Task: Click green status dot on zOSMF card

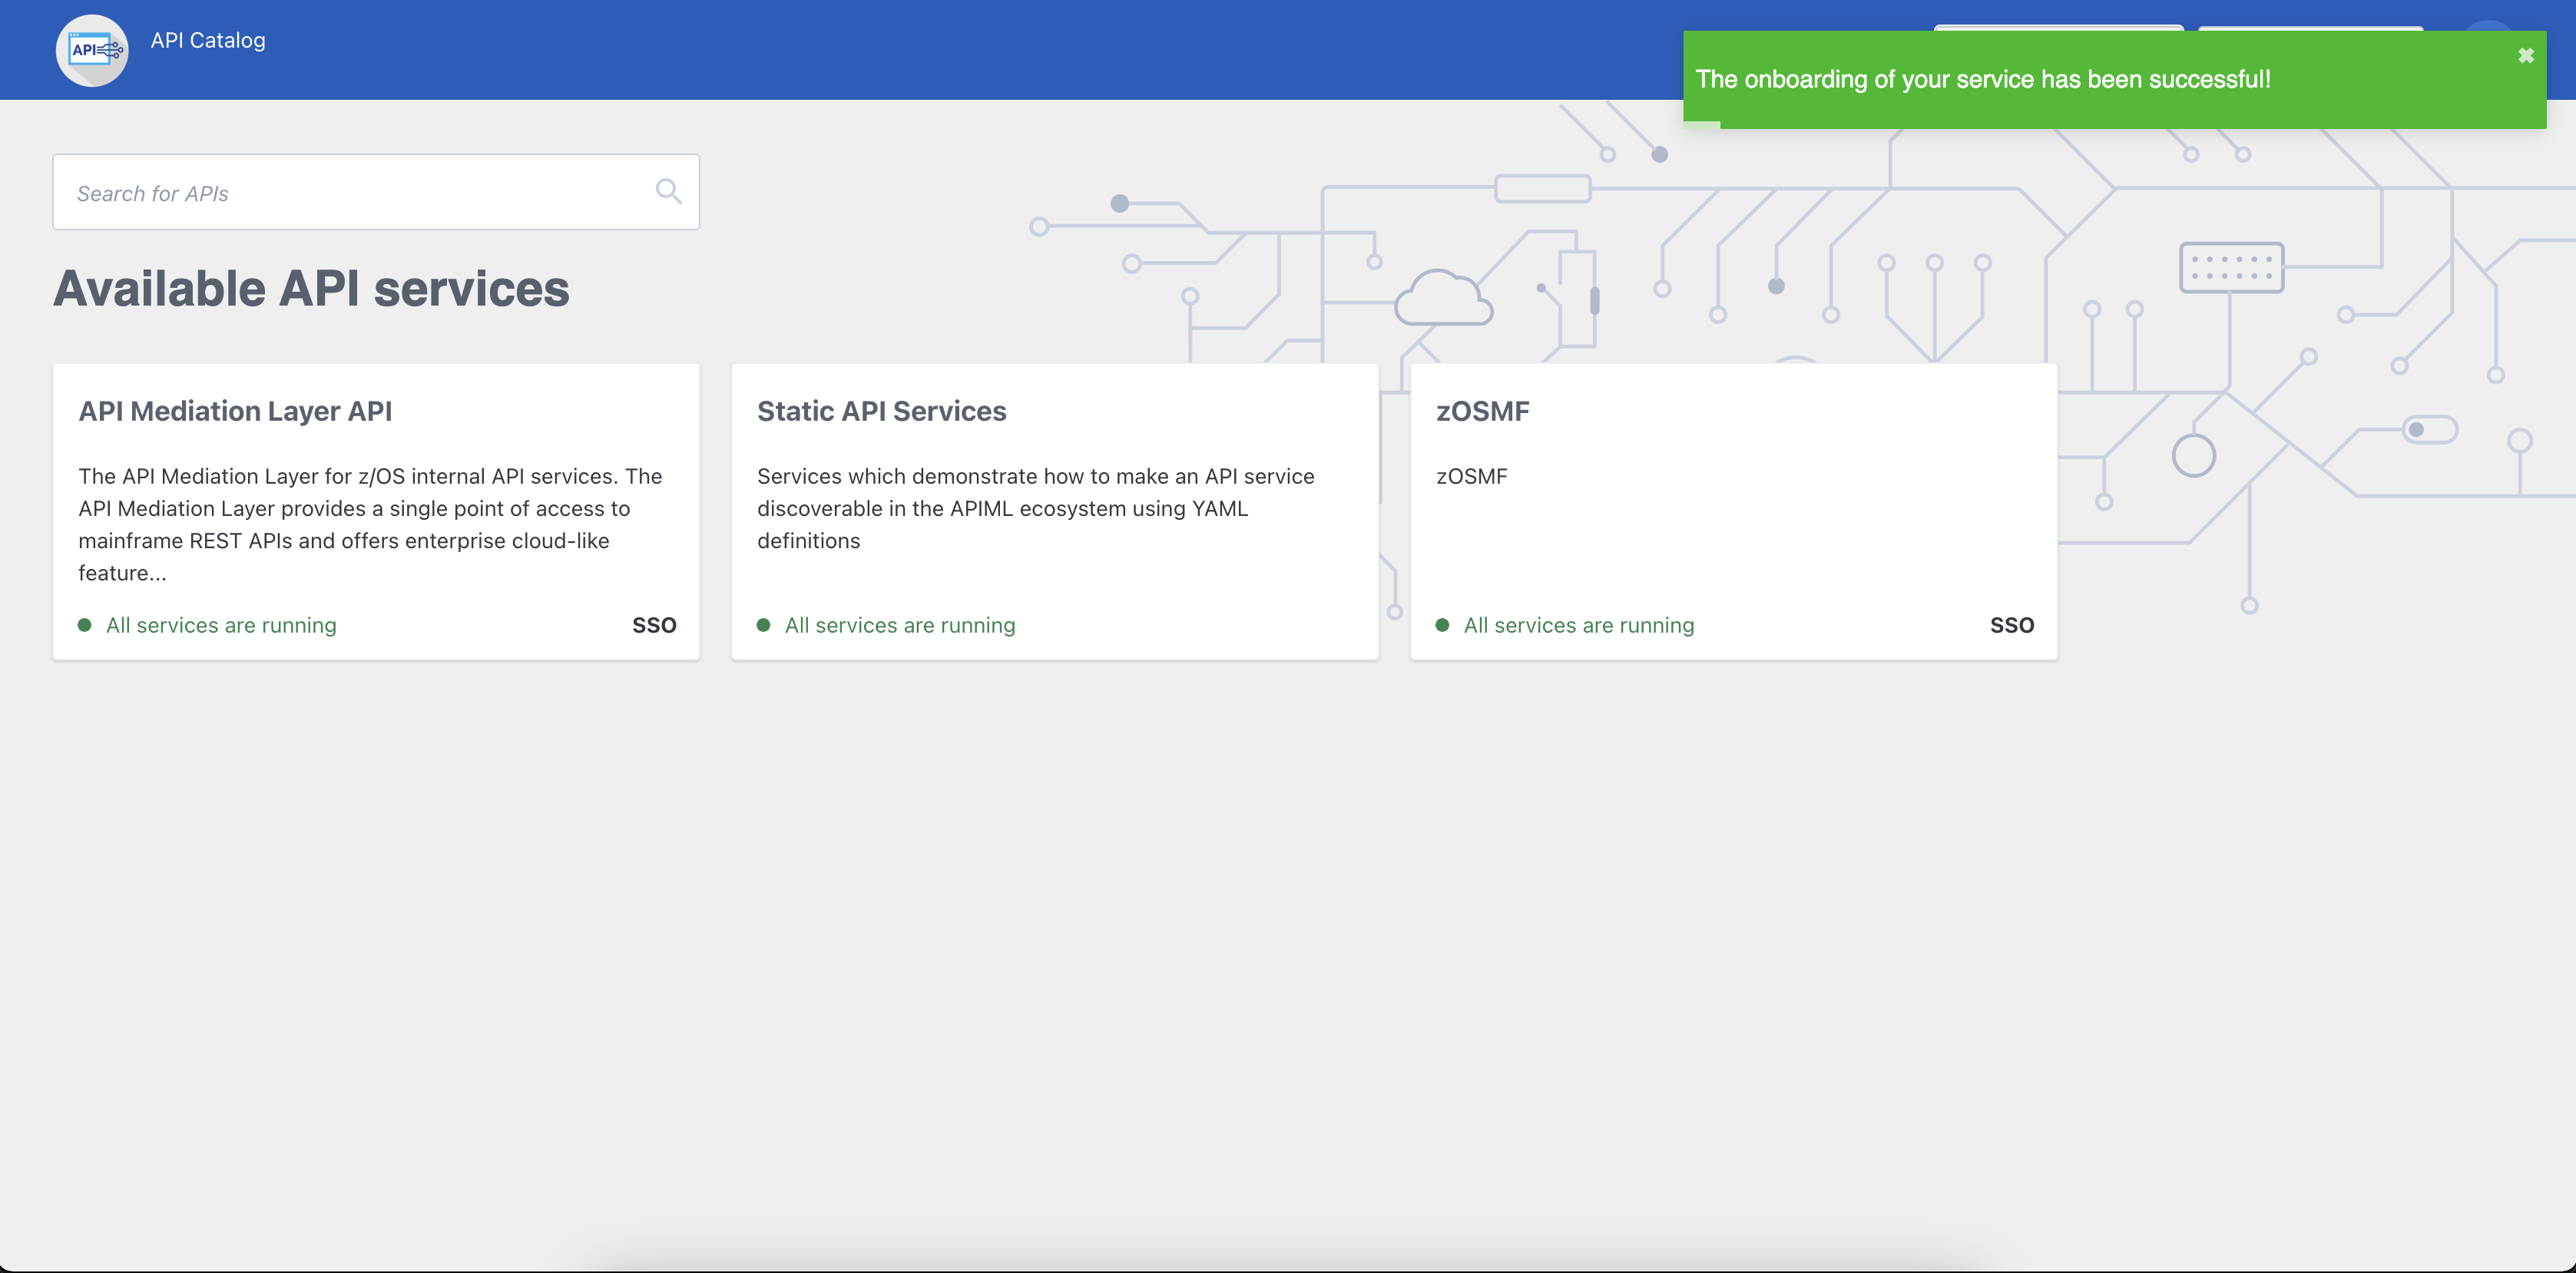Action: point(1442,625)
